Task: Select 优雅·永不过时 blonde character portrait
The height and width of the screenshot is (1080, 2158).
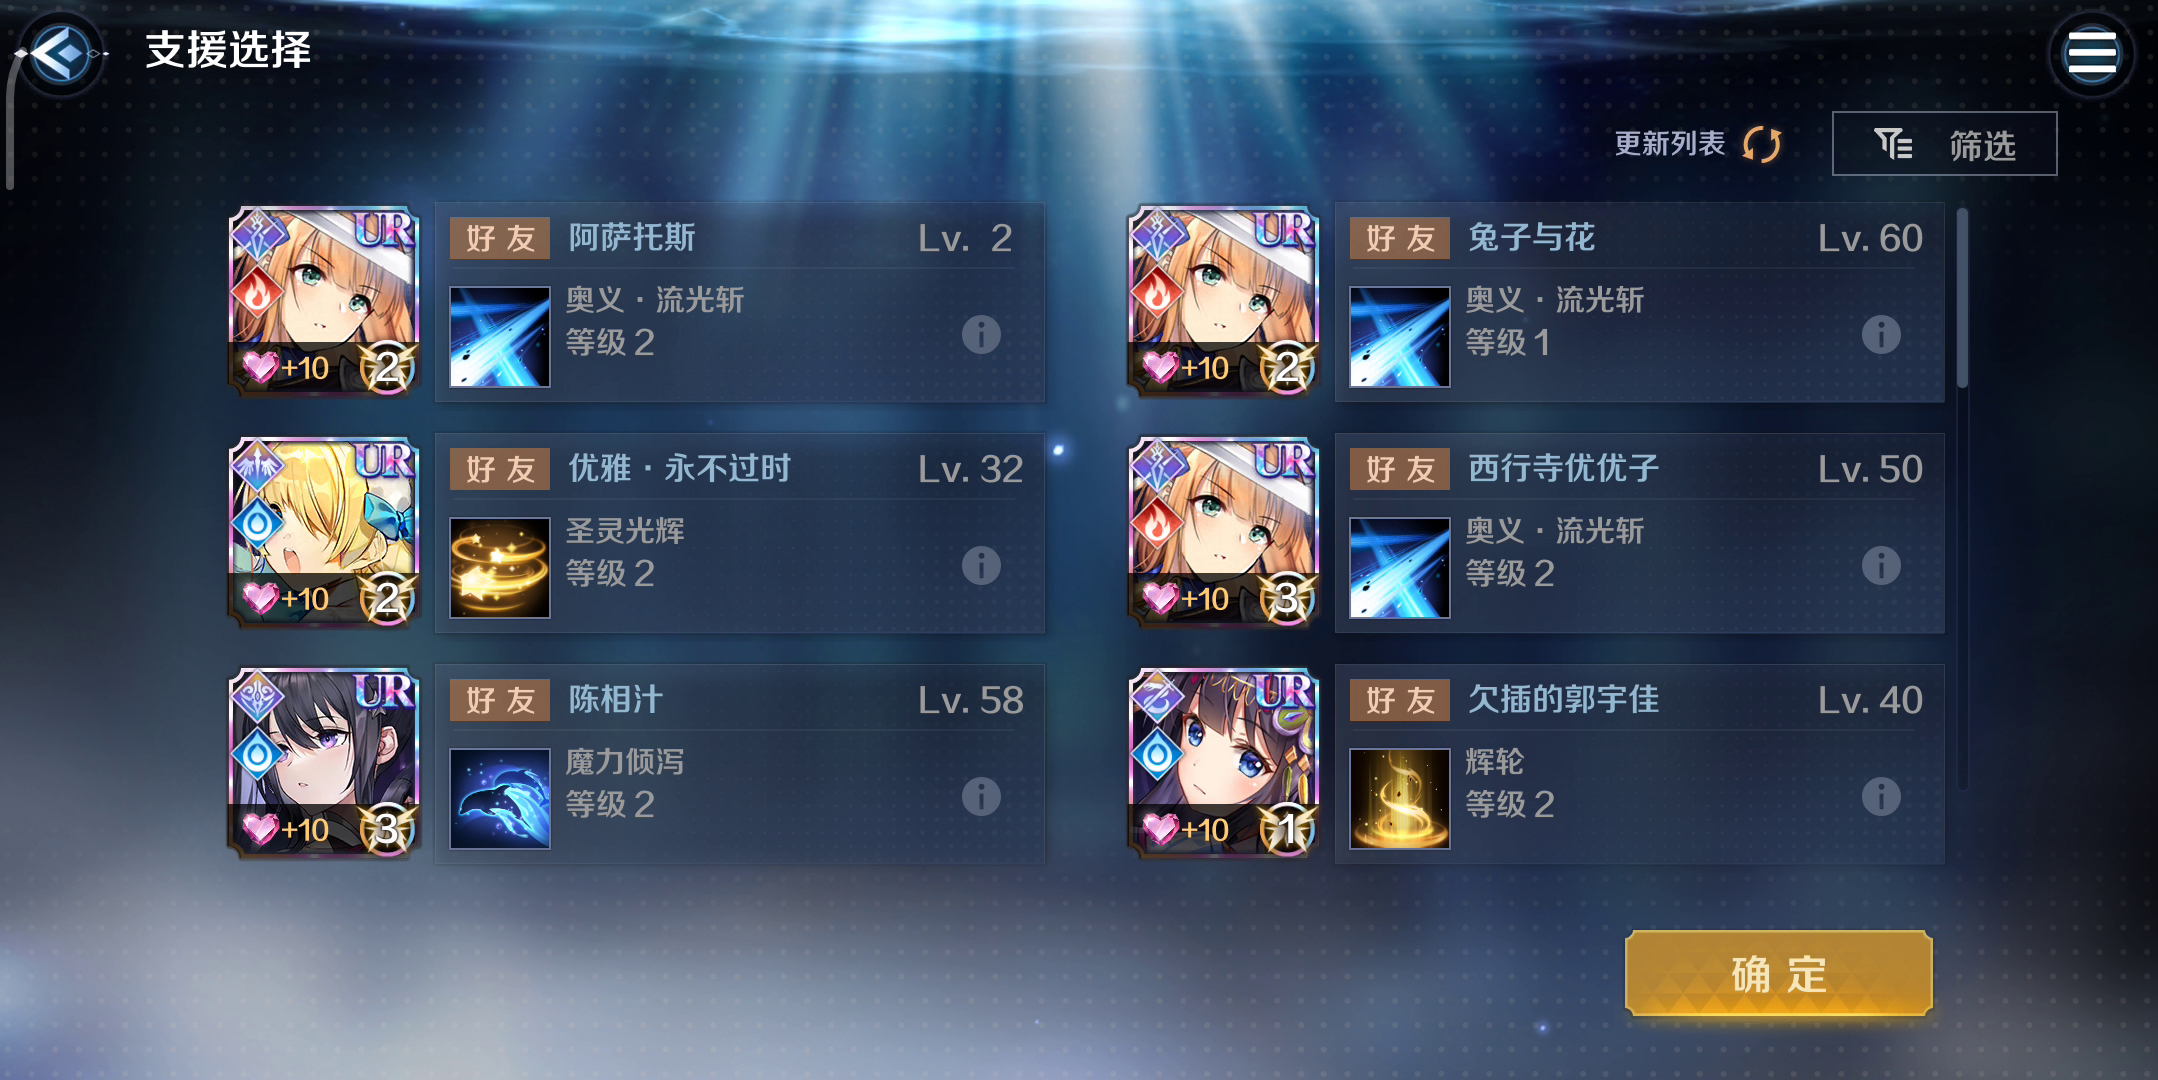Action: pyautogui.click(x=323, y=532)
